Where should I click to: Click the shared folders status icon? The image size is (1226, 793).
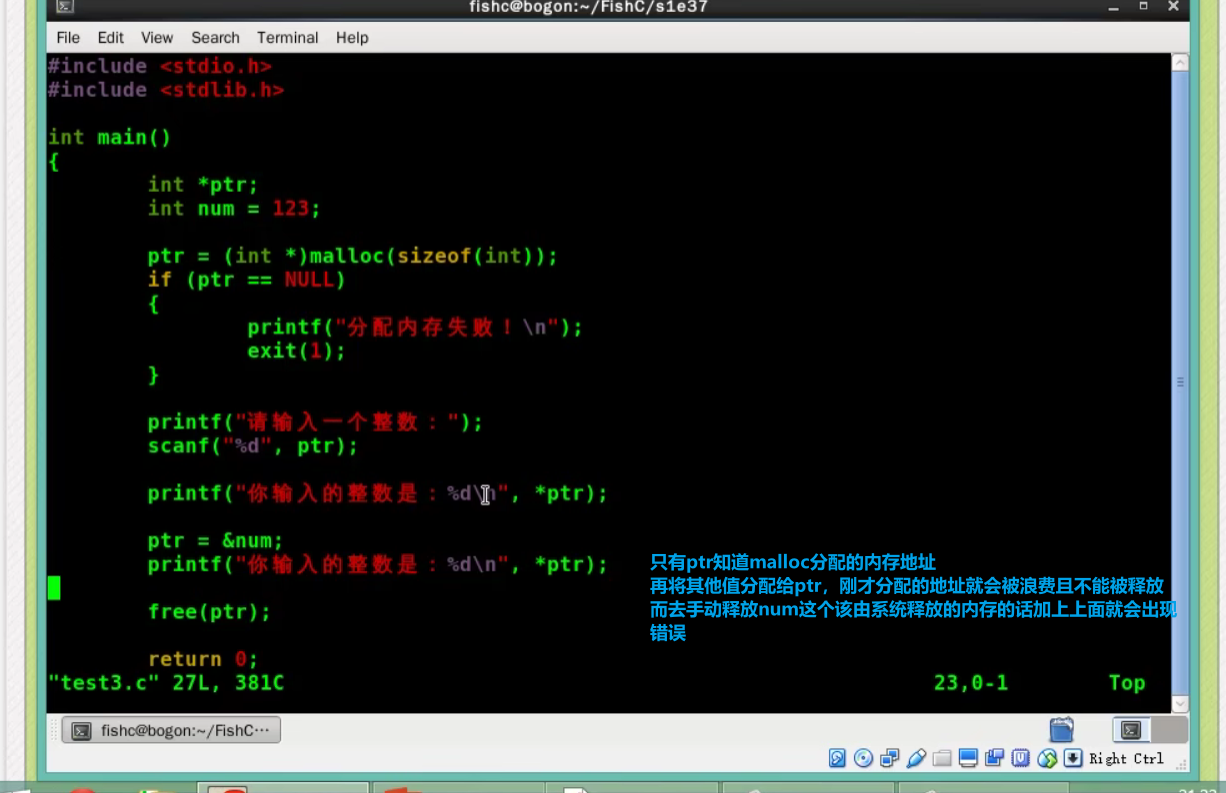[x=942, y=758]
